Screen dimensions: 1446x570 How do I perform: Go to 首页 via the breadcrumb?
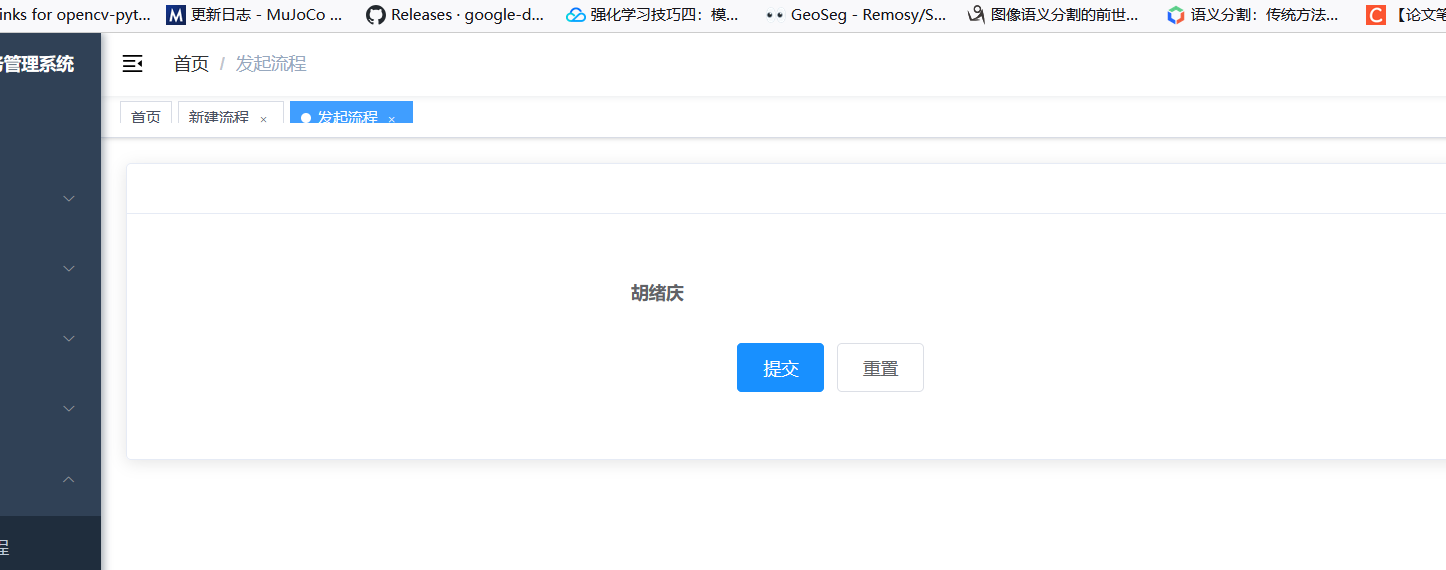(x=191, y=64)
